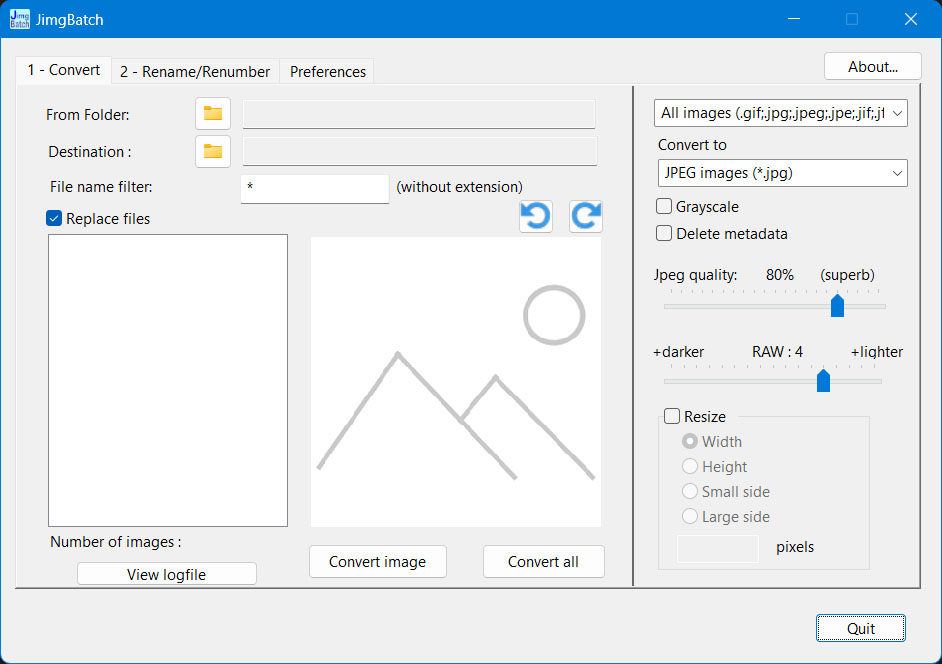Tick the Resize checkbox
The image size is (942, 664).
pyautogui.click(x=672, y=417)
